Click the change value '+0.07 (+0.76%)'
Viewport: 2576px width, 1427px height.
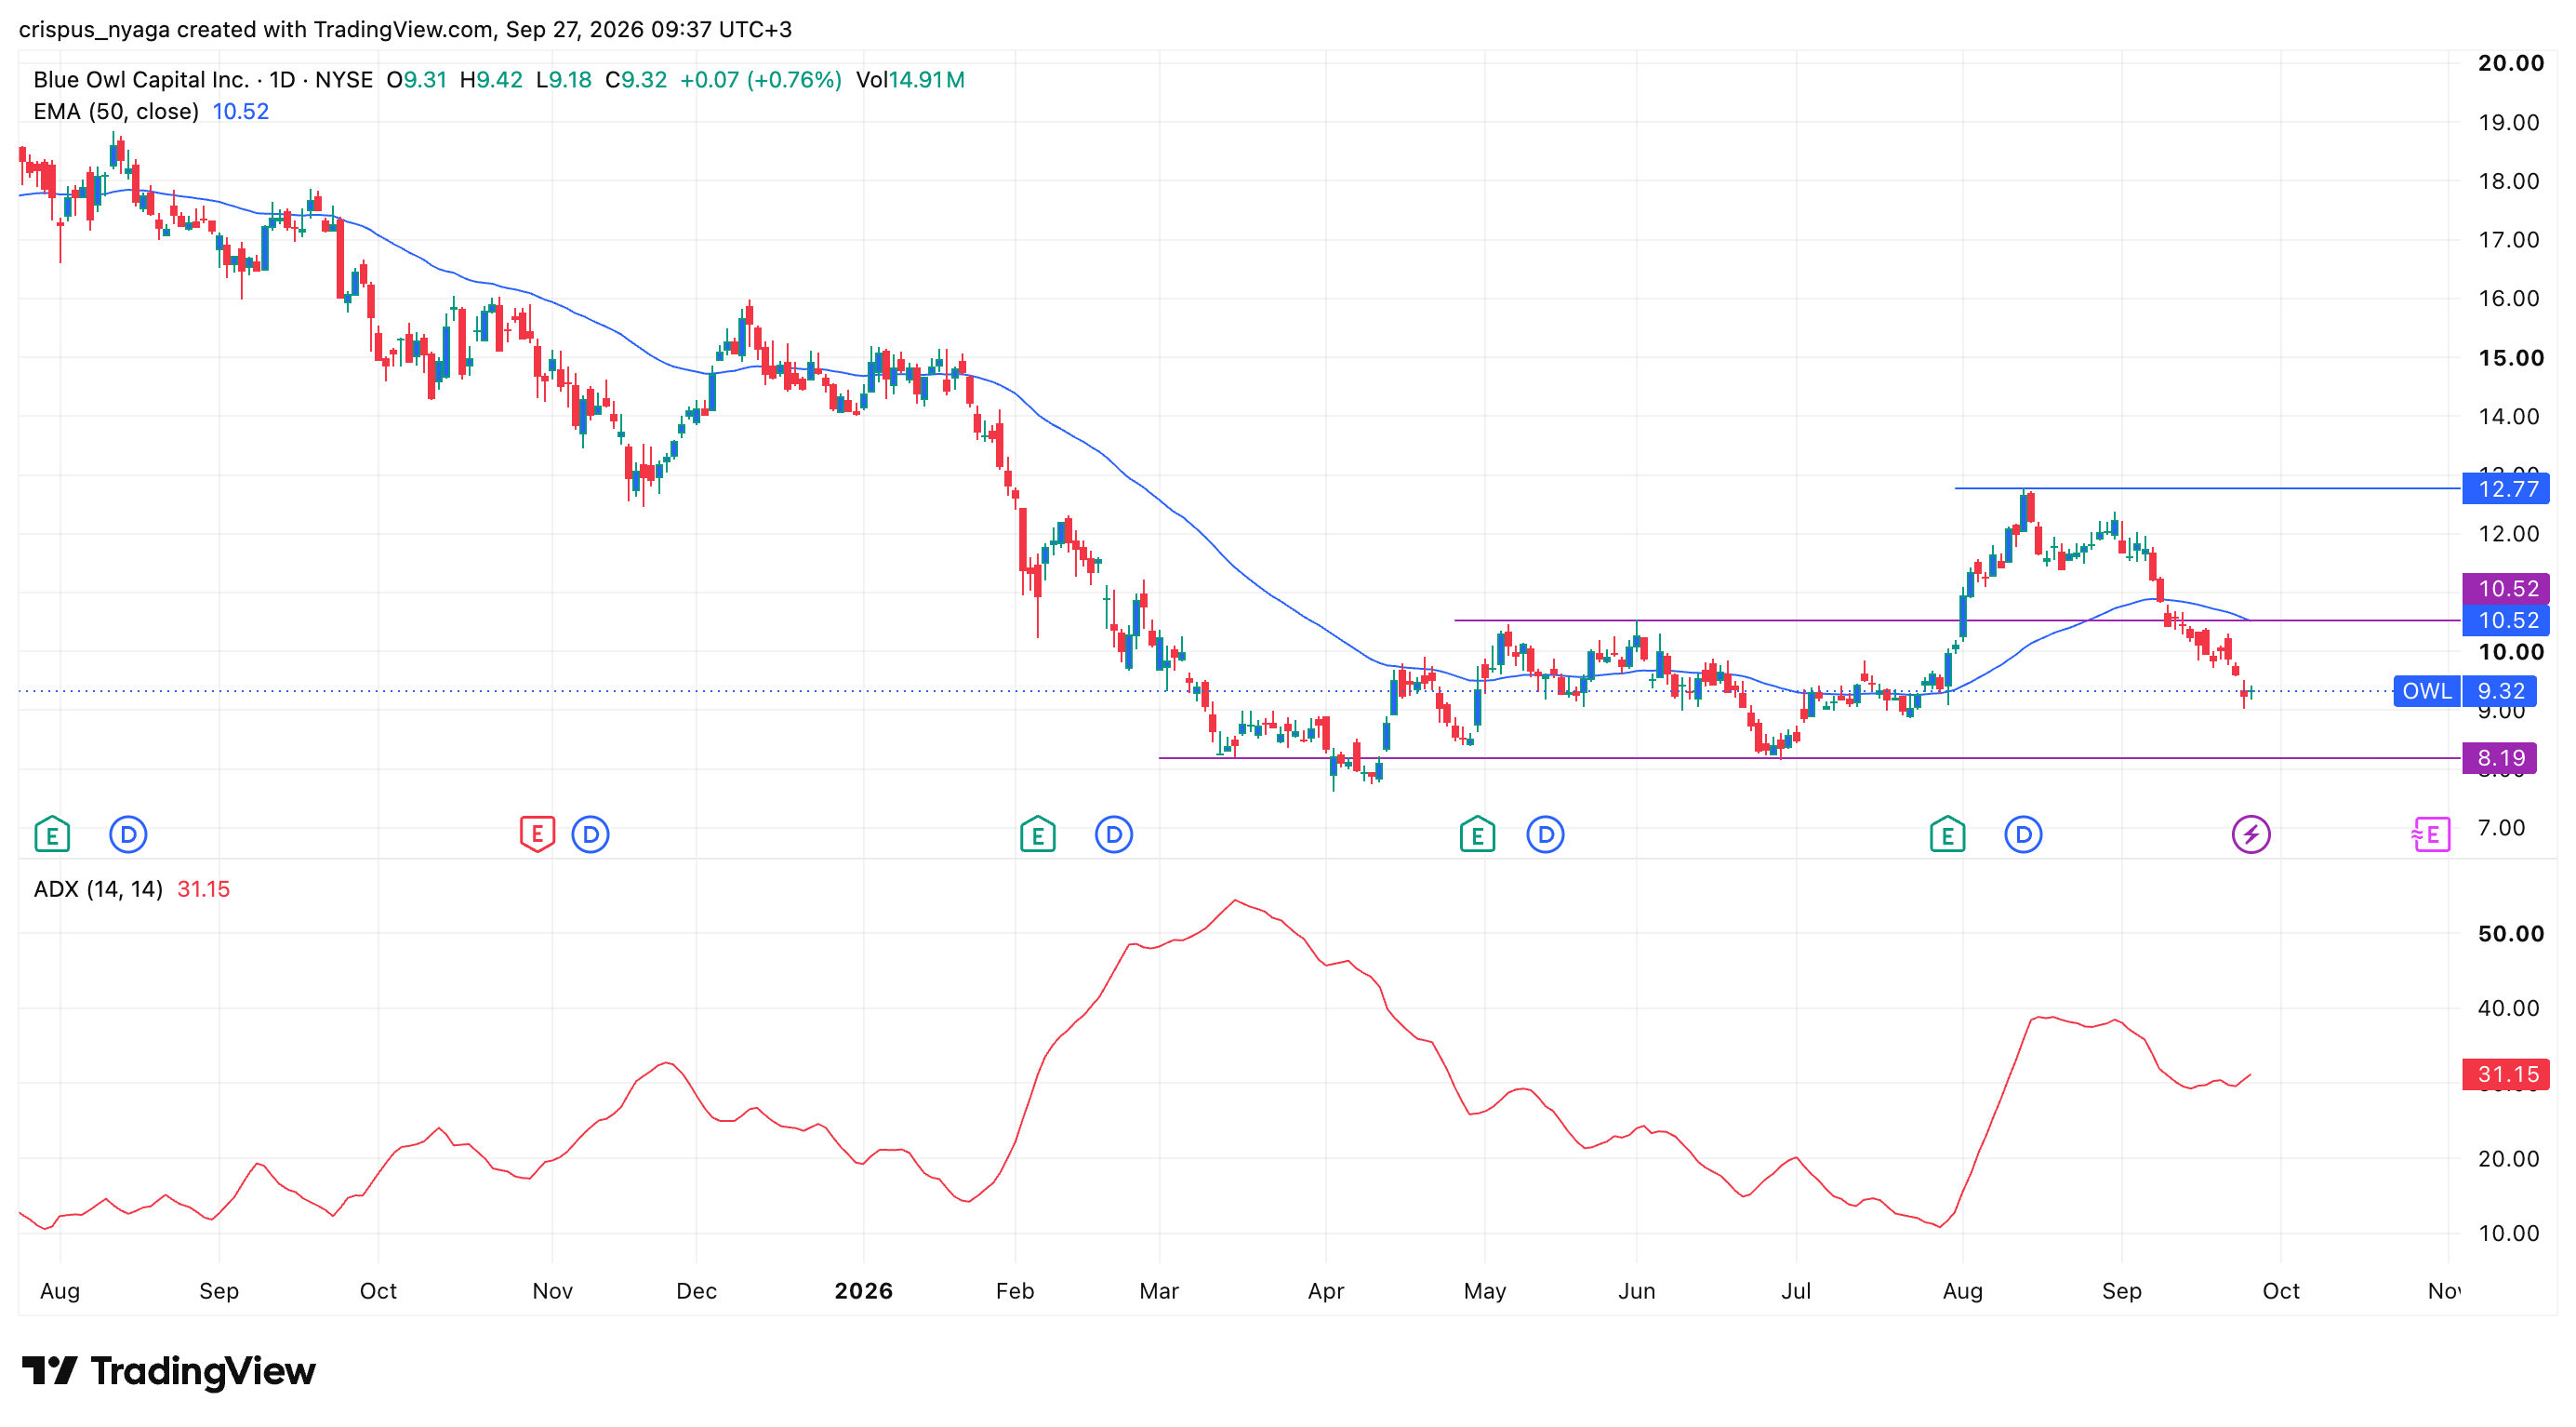pos(761,80)
